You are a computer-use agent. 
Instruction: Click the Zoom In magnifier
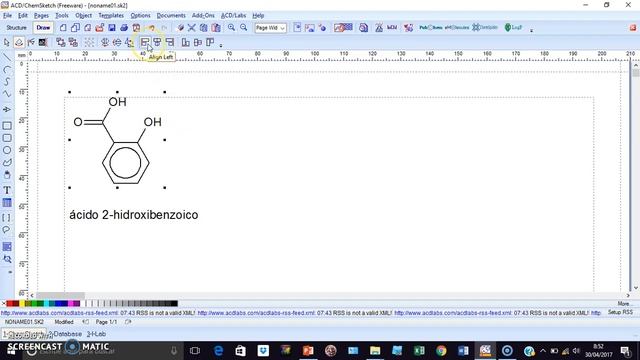tap(231, 28)
